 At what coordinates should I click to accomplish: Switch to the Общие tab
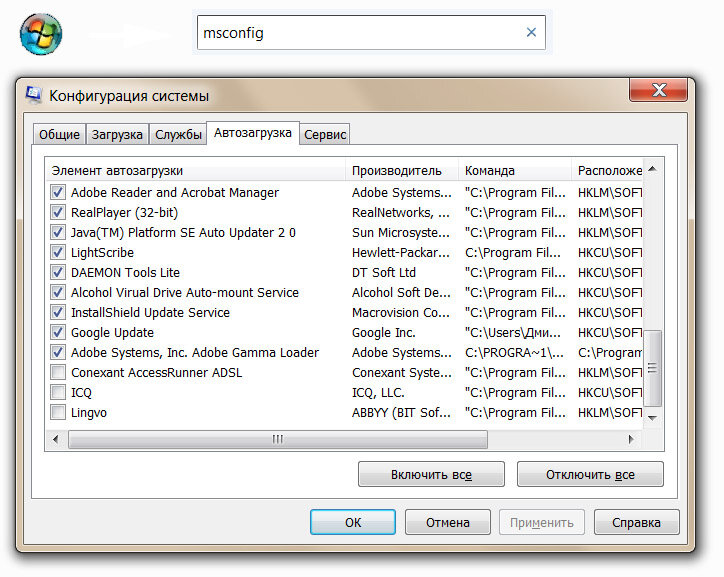pyautogui.click(x=59, y=134)
